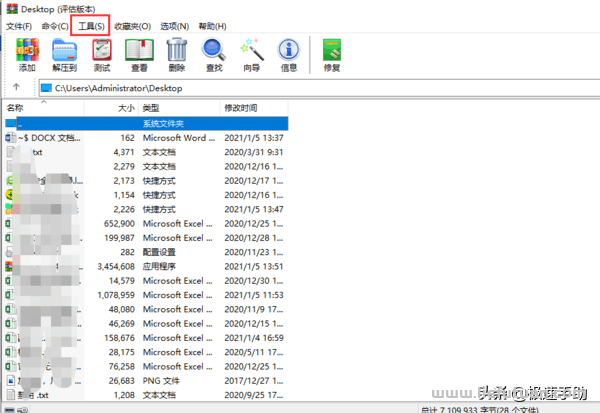Click the date 2021/1/5 13:51 cell

click(x=254, y=266)
